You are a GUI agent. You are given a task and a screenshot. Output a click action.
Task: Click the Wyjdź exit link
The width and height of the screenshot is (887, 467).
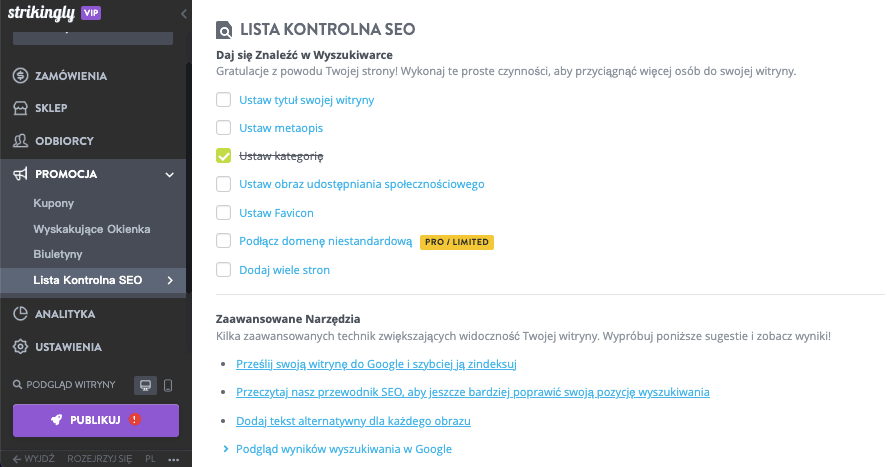(x=34, y=460)
